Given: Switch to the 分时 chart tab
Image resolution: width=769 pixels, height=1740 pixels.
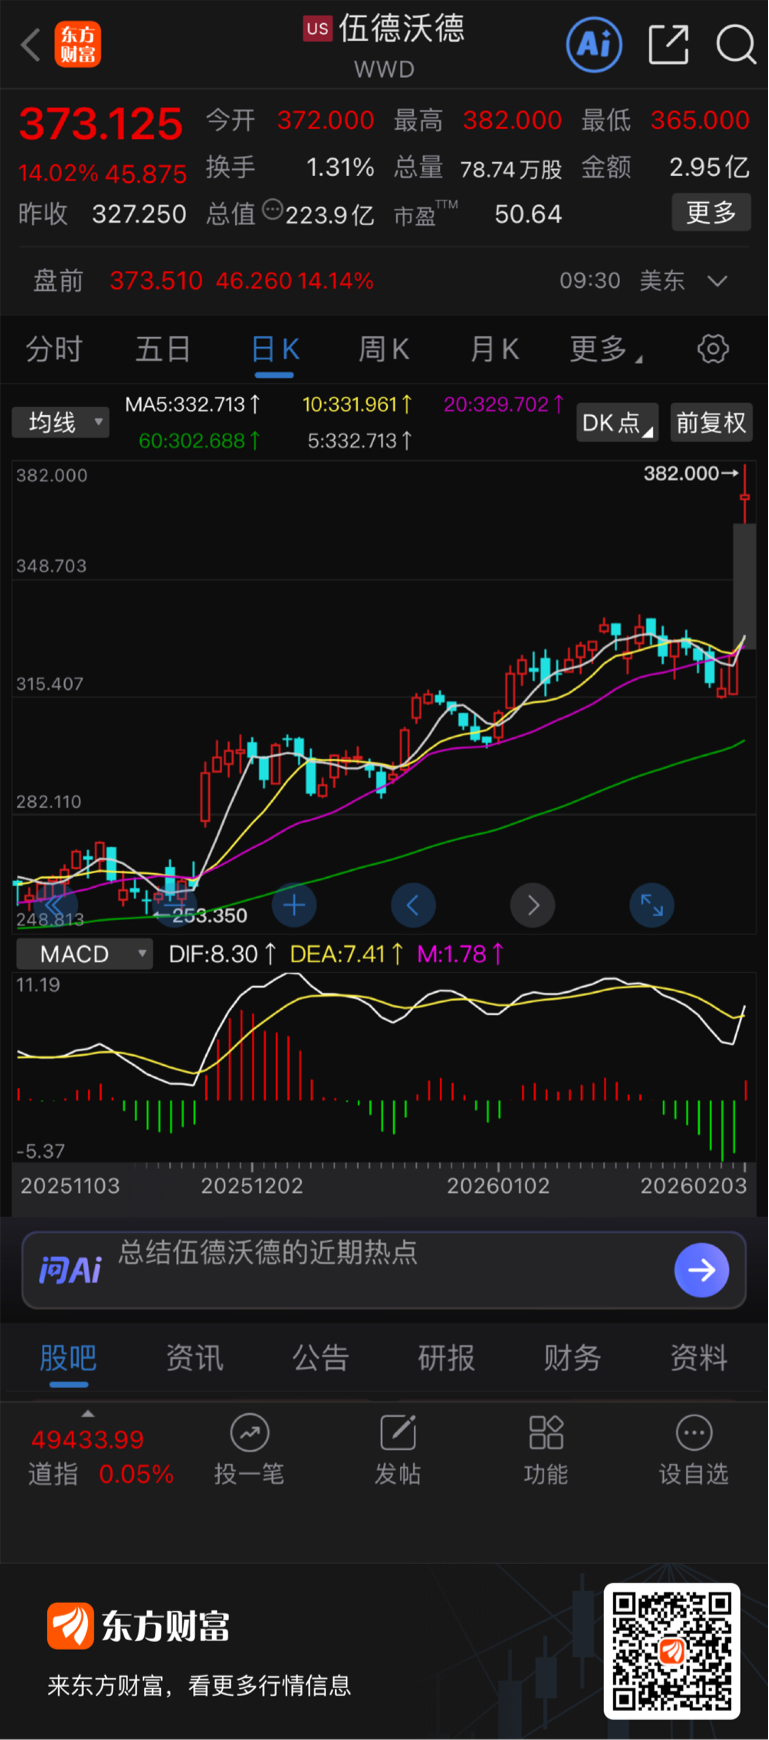Looking at the screenshot, I should tap(54, 349).
